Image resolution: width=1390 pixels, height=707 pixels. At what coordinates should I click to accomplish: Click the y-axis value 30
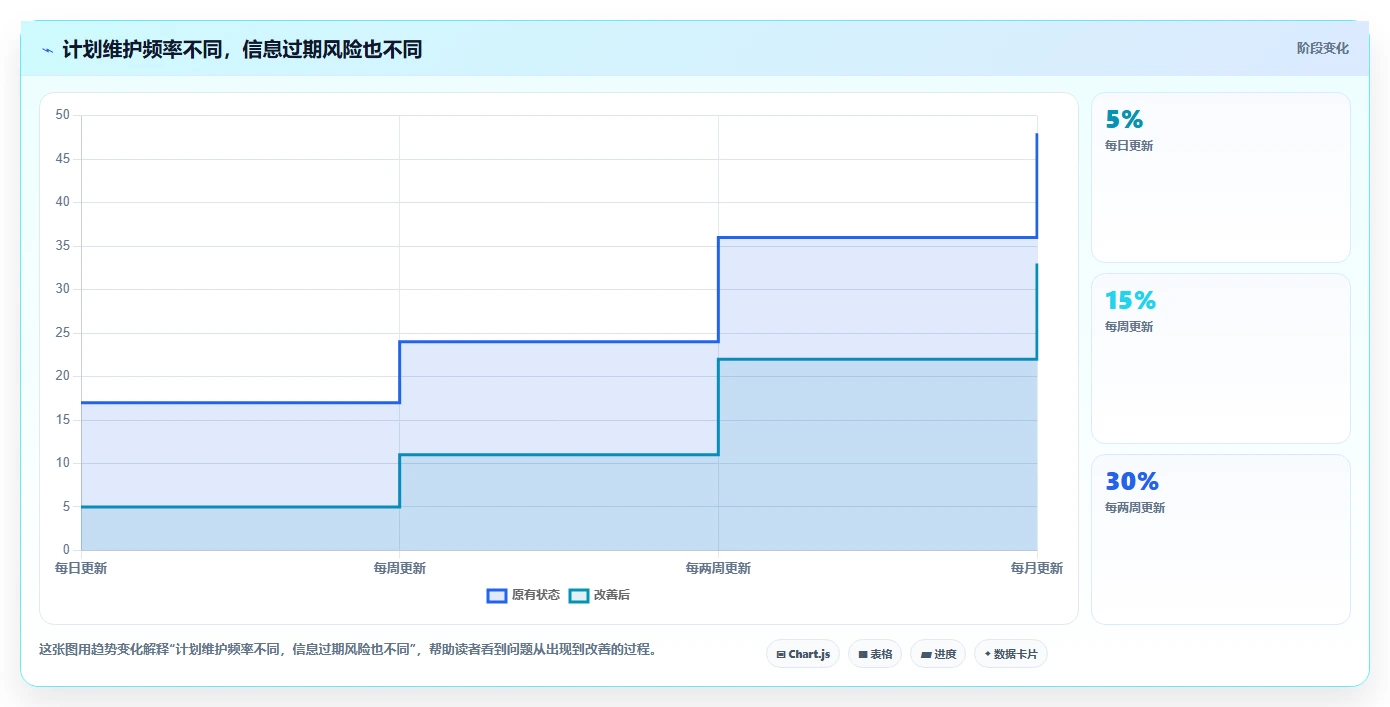click(63, 289)
